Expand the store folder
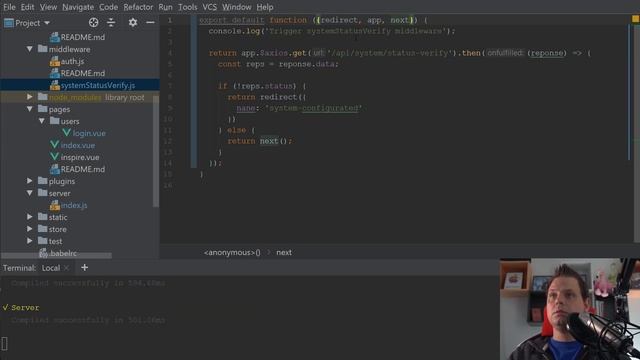The image size is (640, 360). coord(29,229)
